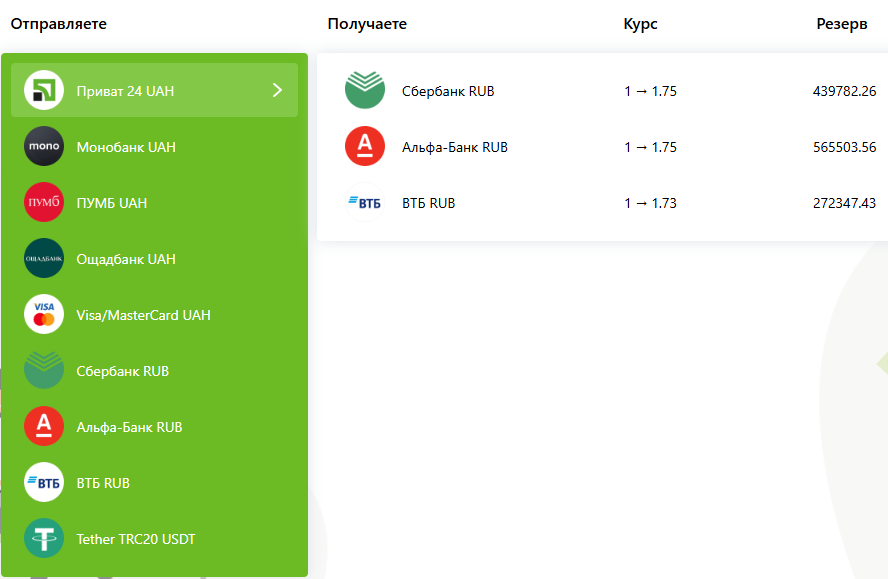Click the Alfa-Bank logo in receive list
Screen dimensions: 888x579
coord(365,146)
